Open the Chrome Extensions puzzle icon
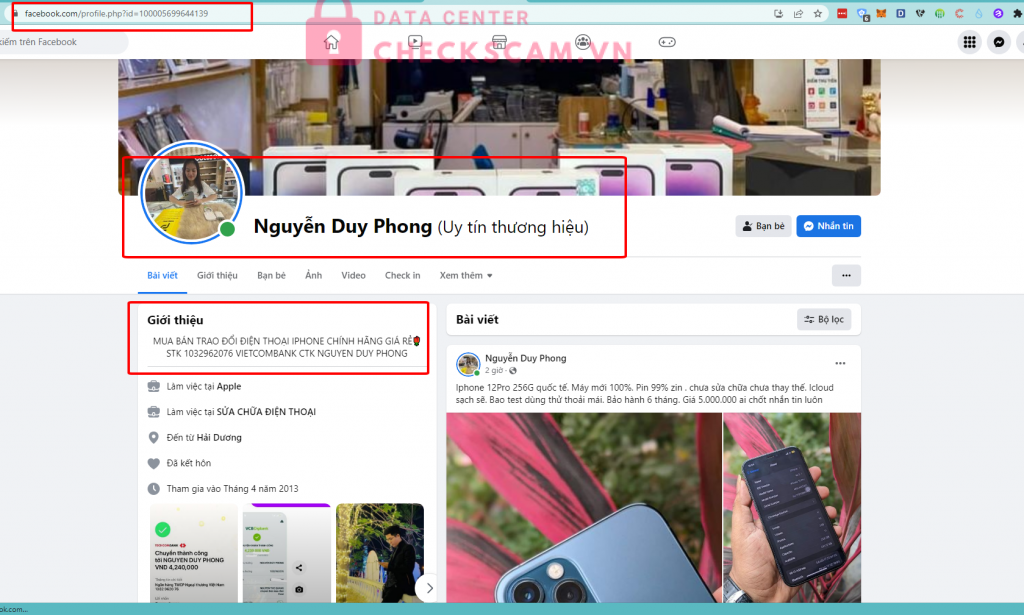Screen dimensions: 1024x615 (x=1017, y=14)
